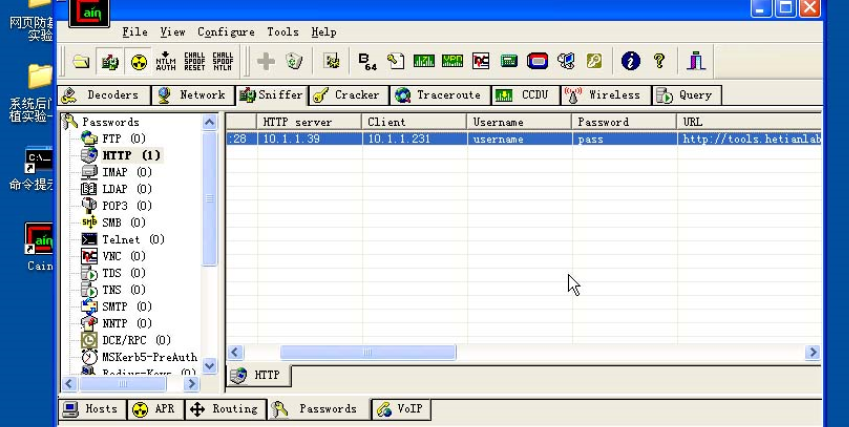Click the CHALL SPOOF NTLM icon
This screenshot has height=427, width=849.
(223, 61)
